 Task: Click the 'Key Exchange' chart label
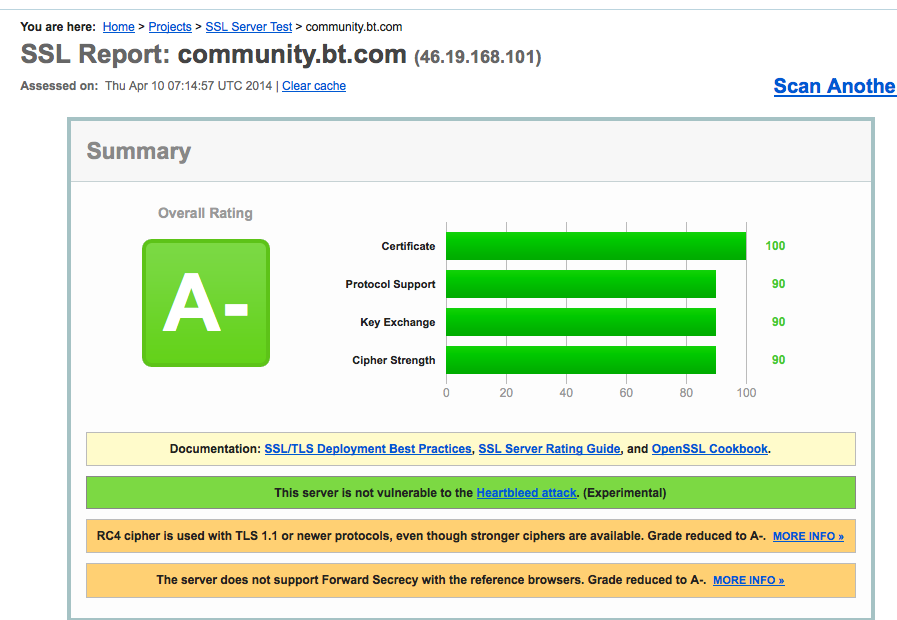[x=398, y=323]
